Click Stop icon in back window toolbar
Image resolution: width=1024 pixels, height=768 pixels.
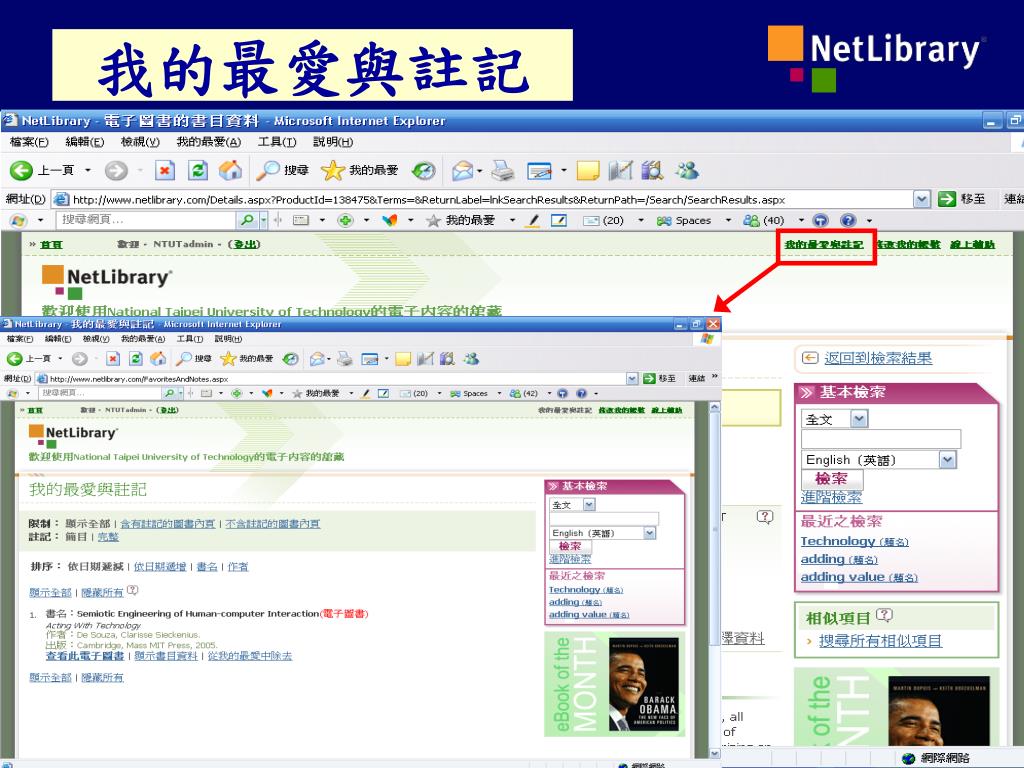point(165,170)
